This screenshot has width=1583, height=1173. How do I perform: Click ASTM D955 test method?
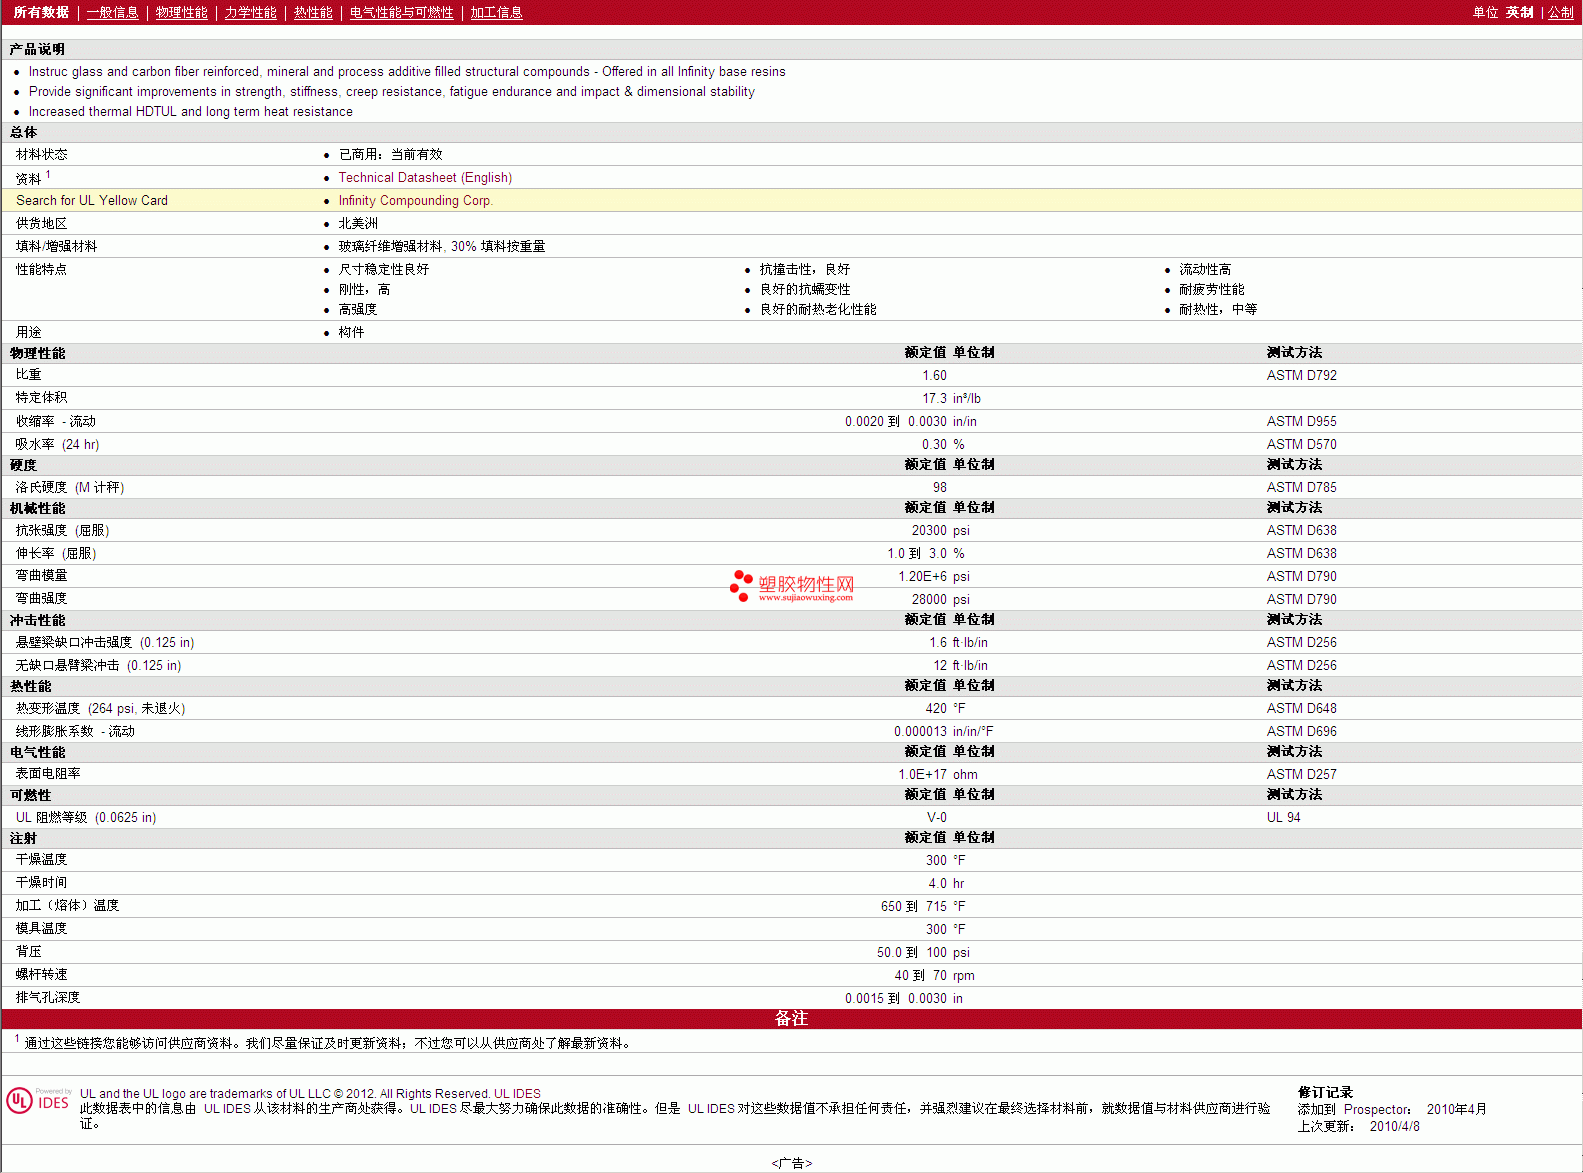pos(1301,421)
